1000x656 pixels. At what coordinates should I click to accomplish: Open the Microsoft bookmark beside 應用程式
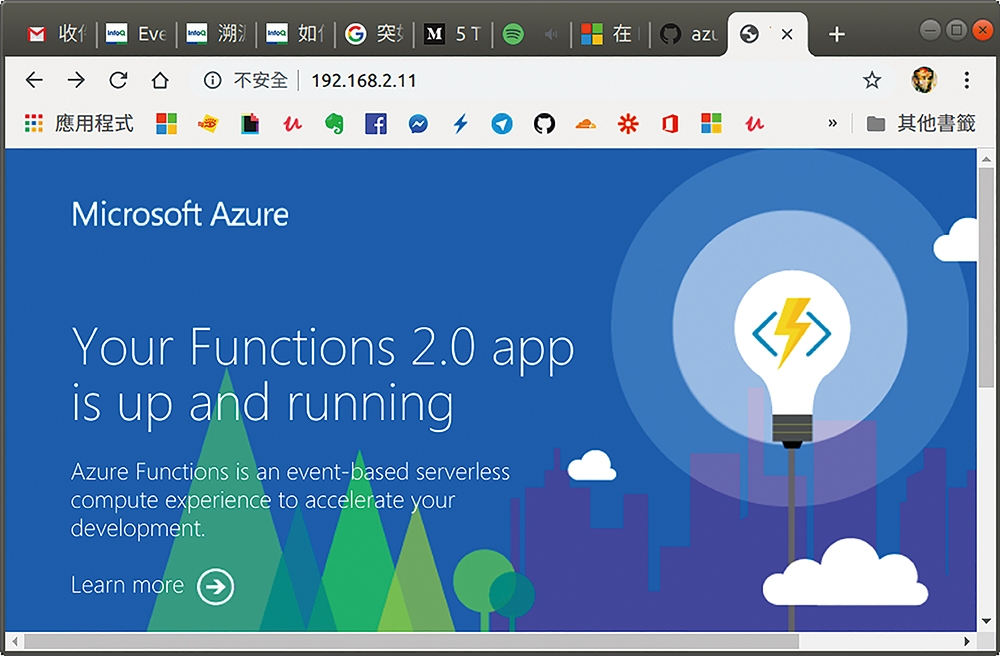click(x=166, y=123)
